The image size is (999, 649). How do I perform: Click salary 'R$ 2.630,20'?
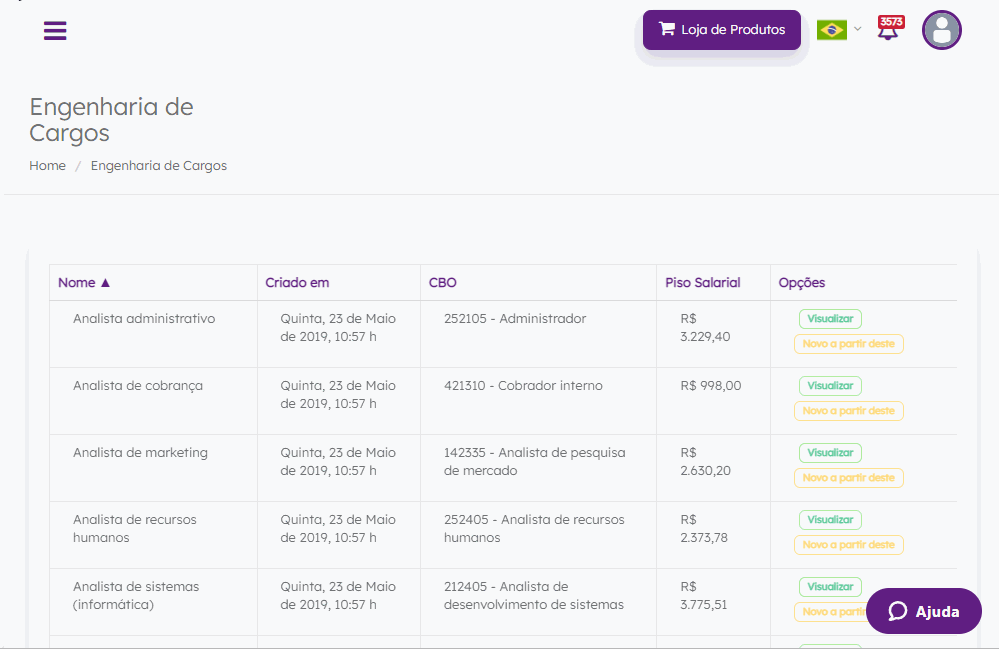point(705,462)
